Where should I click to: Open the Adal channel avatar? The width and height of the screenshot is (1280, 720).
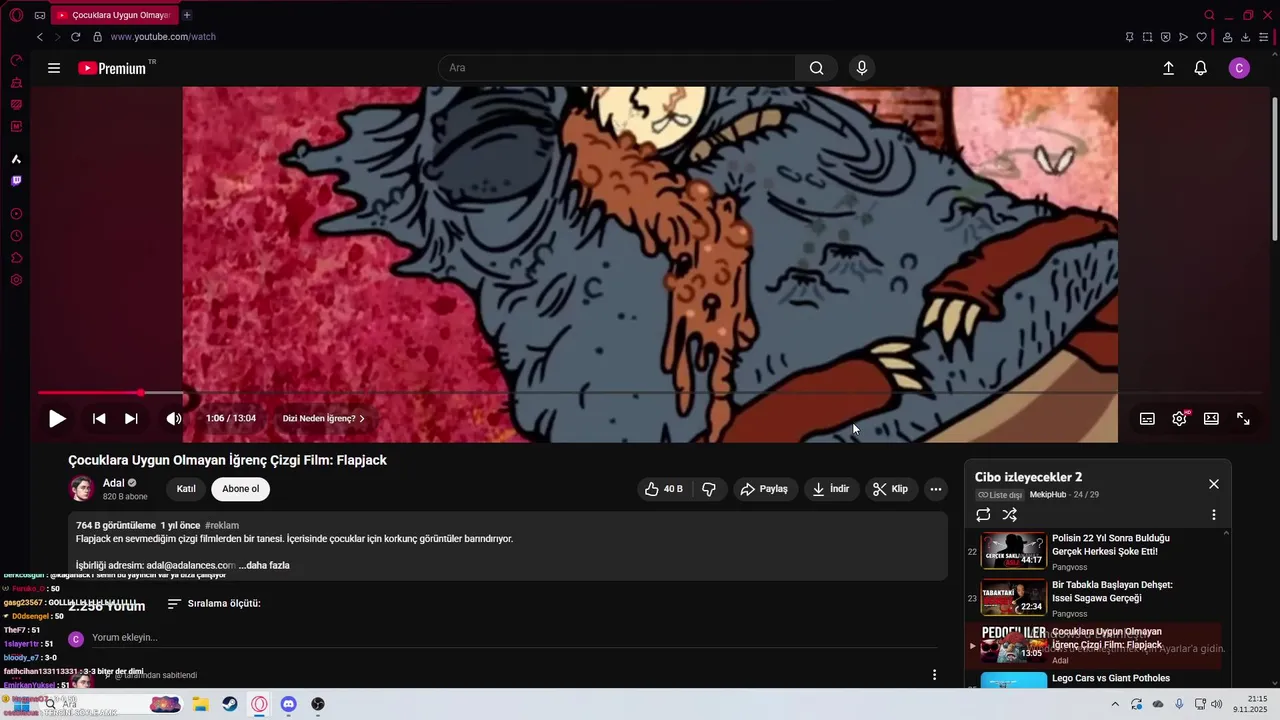[81, 489]
